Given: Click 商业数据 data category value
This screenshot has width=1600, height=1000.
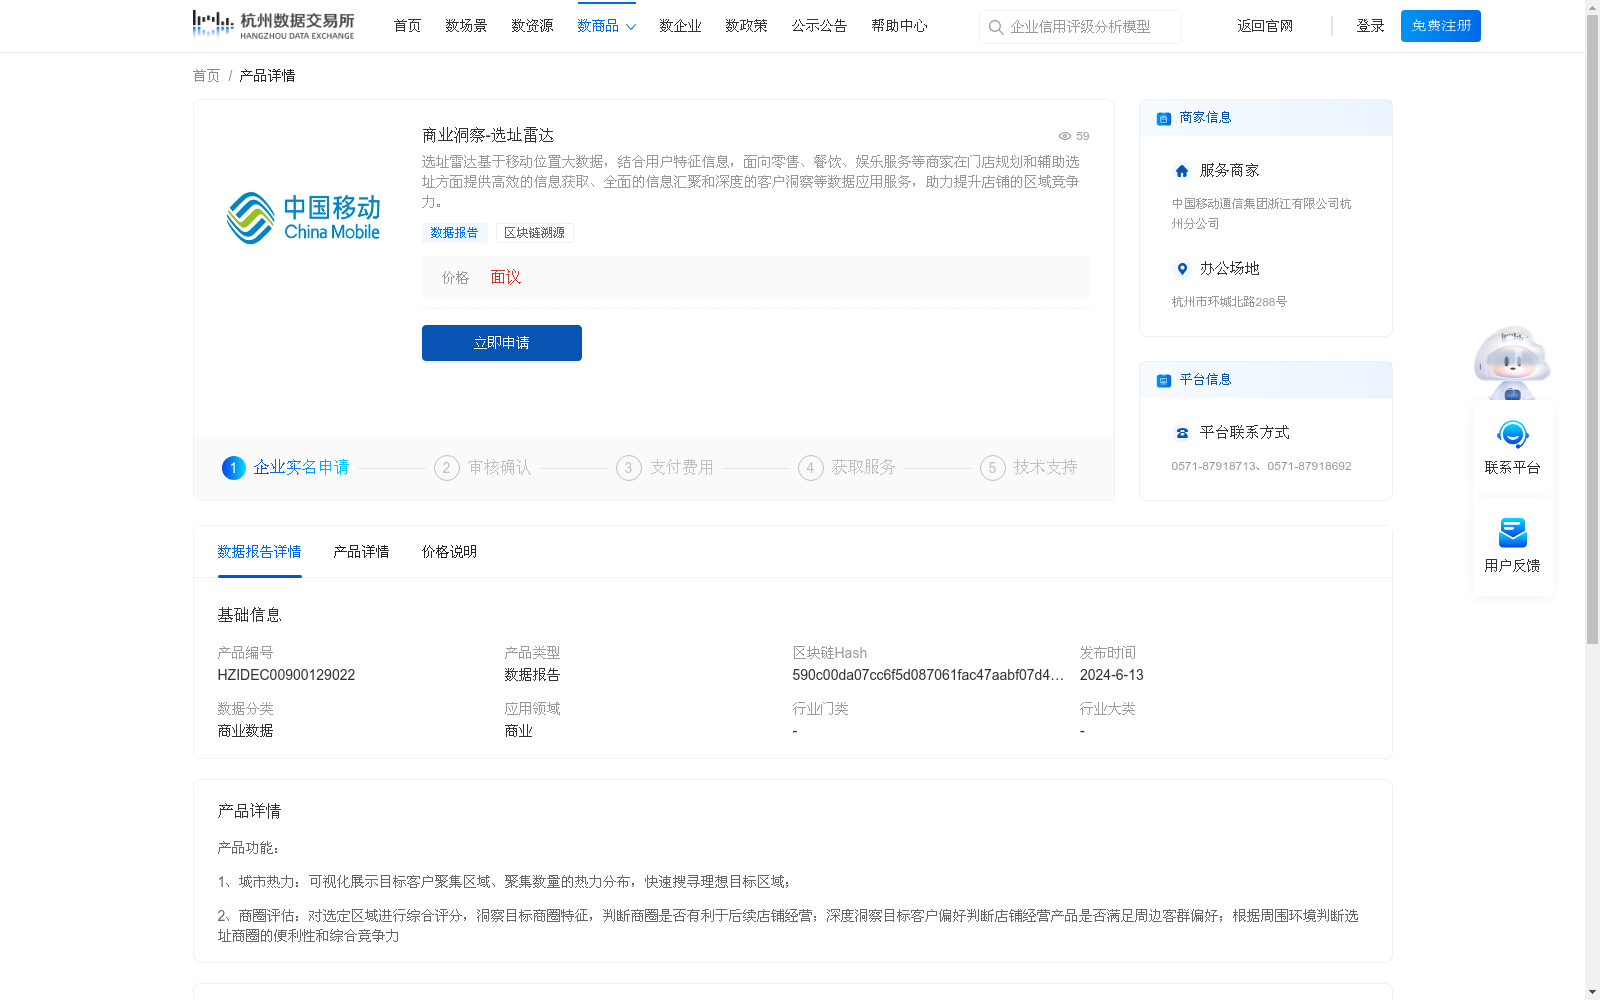Looking at the screenshot, I should click(x=245, y=731).
